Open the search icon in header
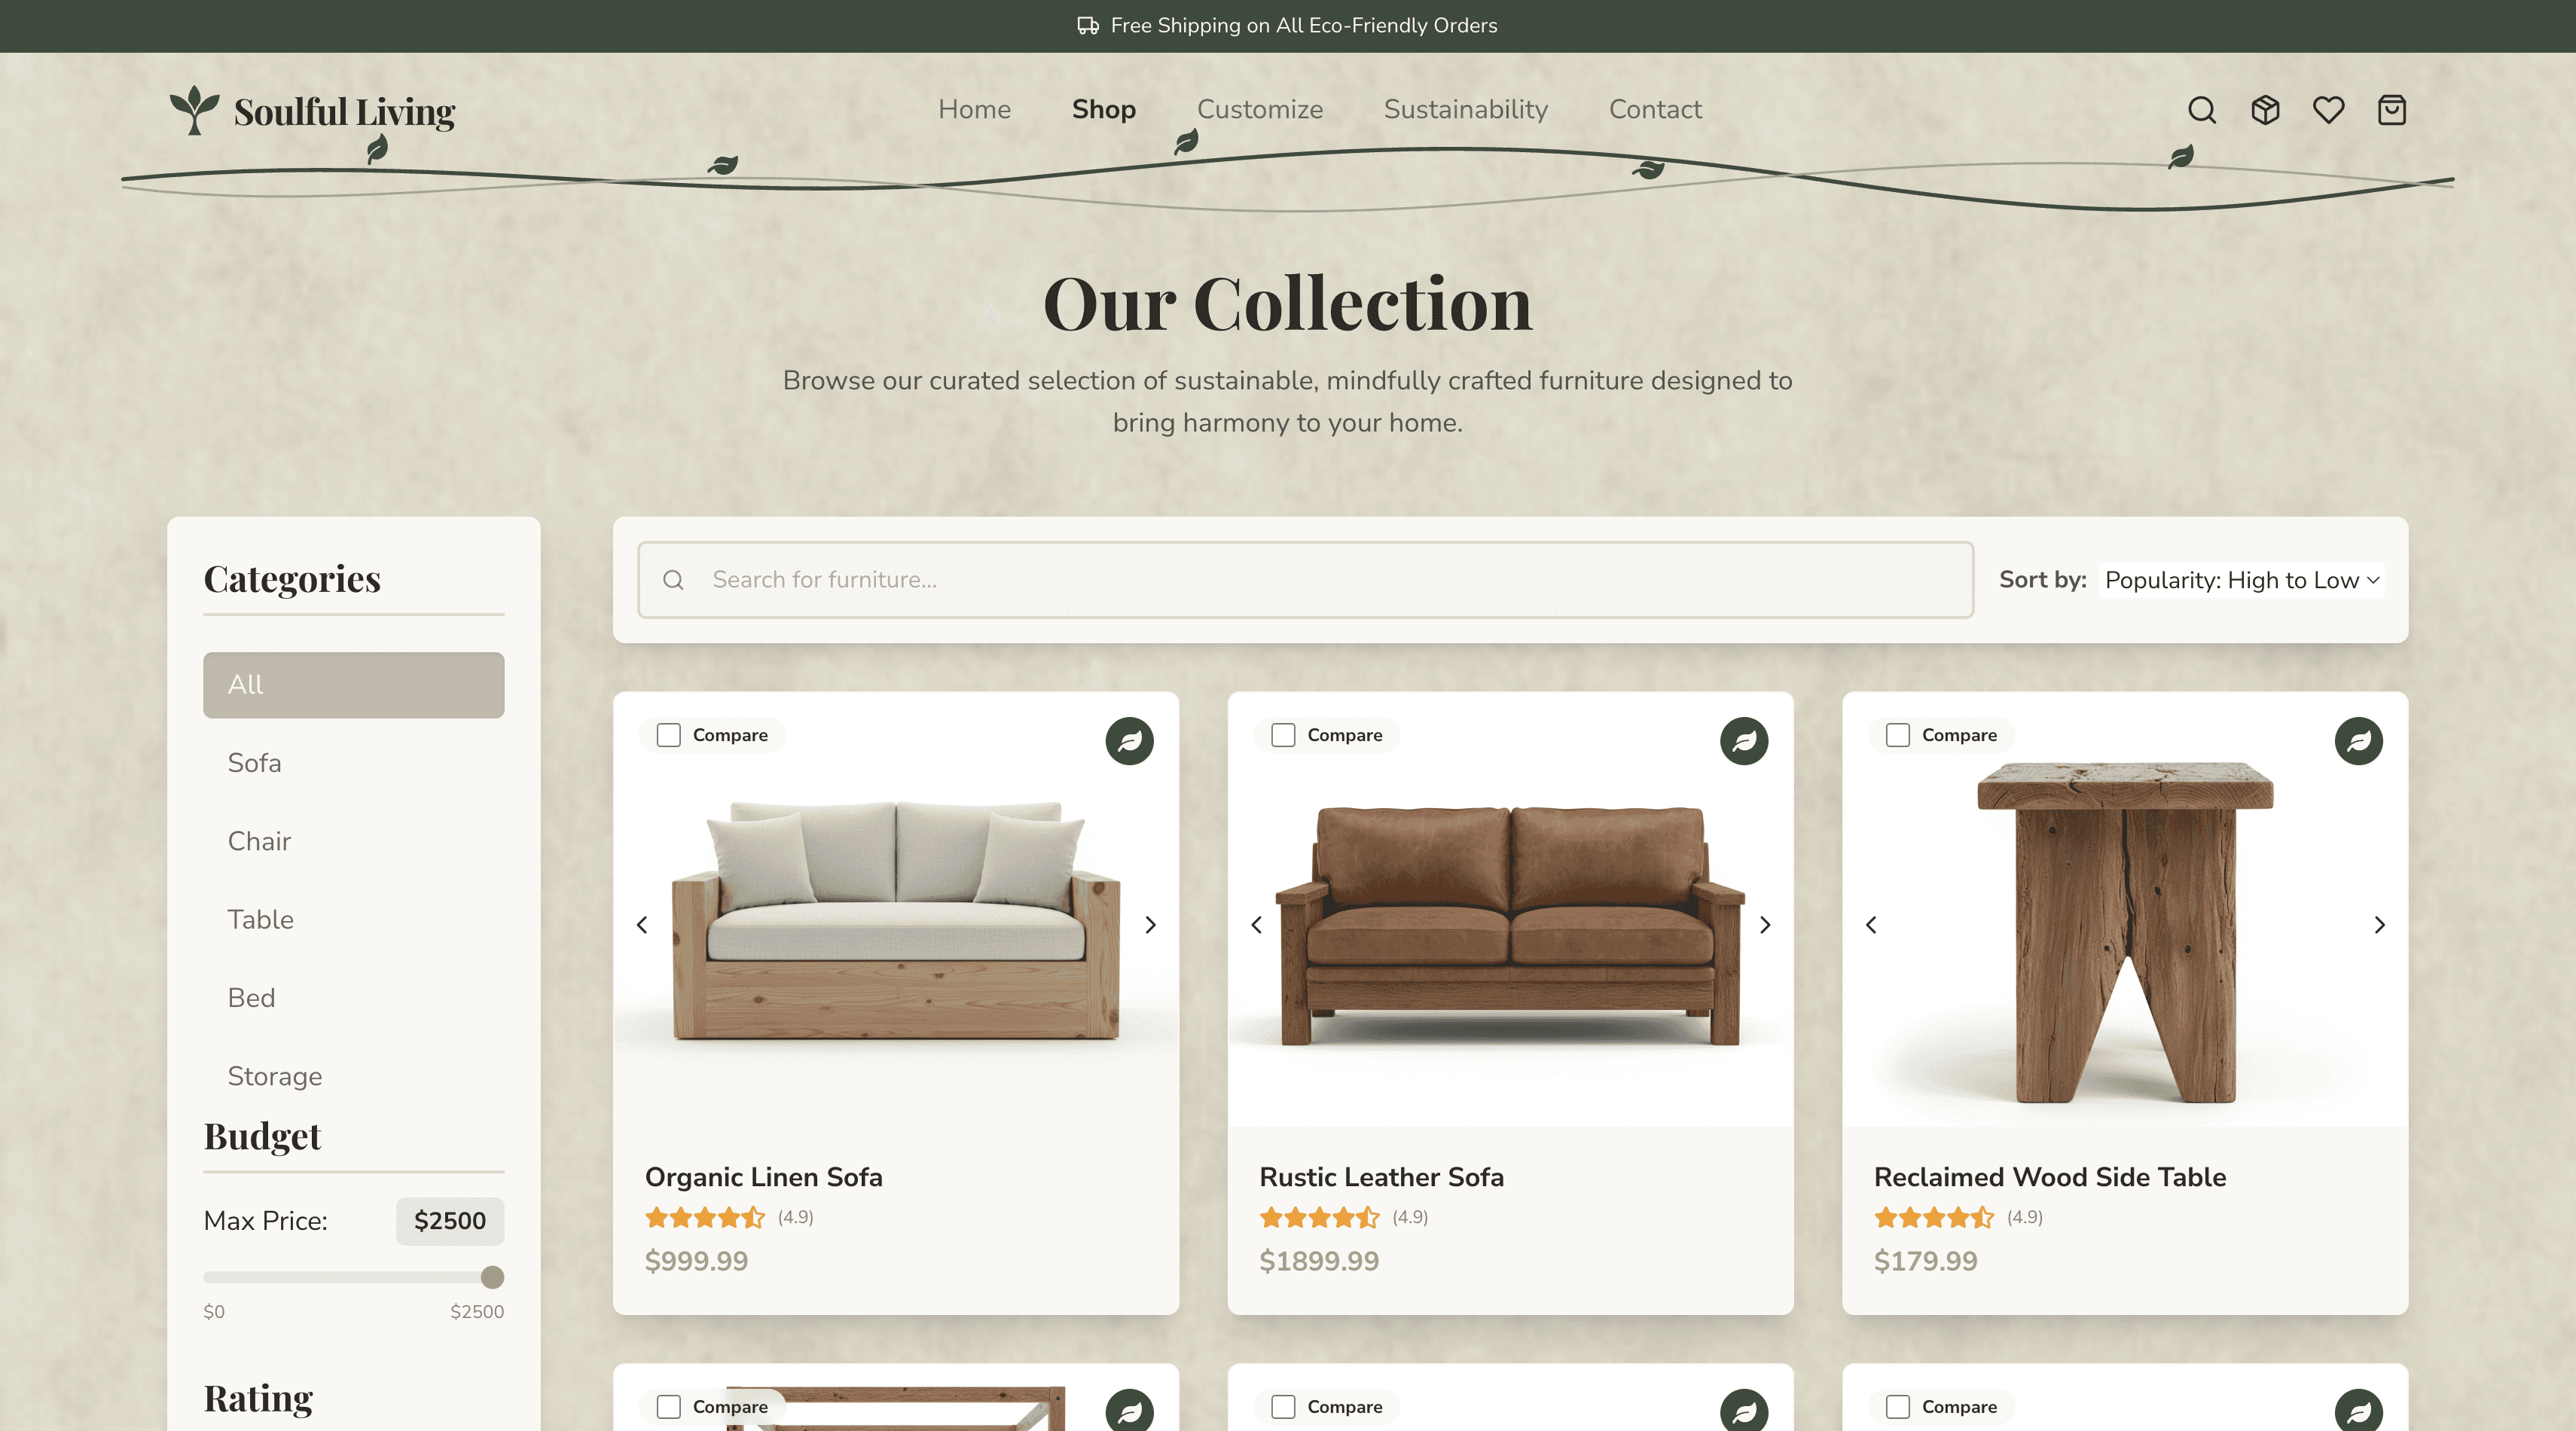This screenshot has width=2576, height=1431. [x=2201, y=110]
